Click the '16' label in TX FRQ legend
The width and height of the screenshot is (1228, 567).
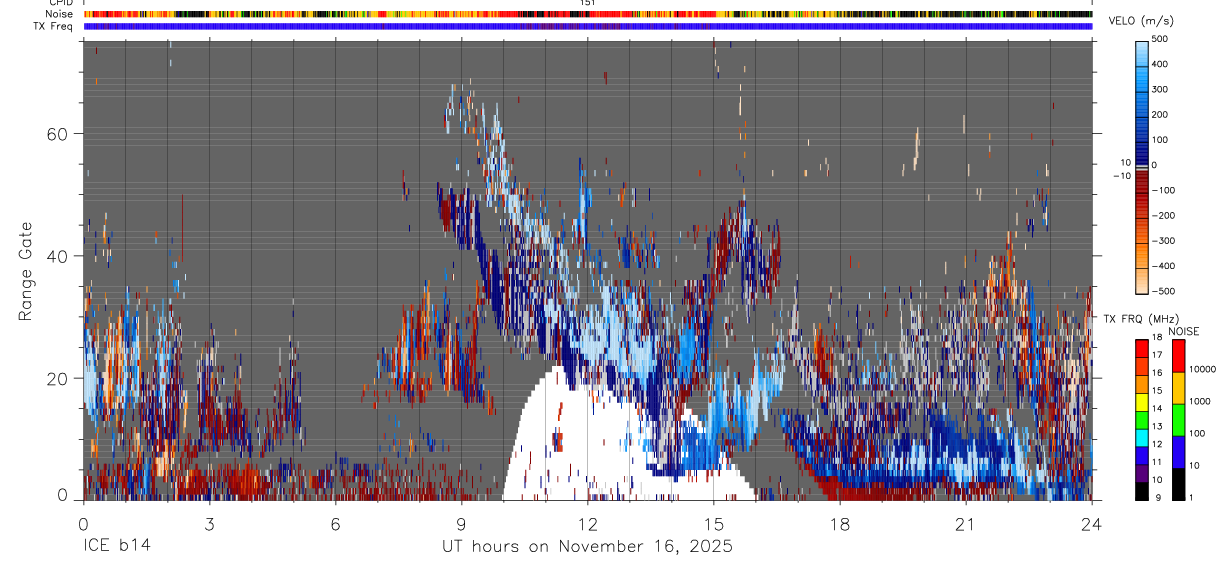coord(1158,374)
